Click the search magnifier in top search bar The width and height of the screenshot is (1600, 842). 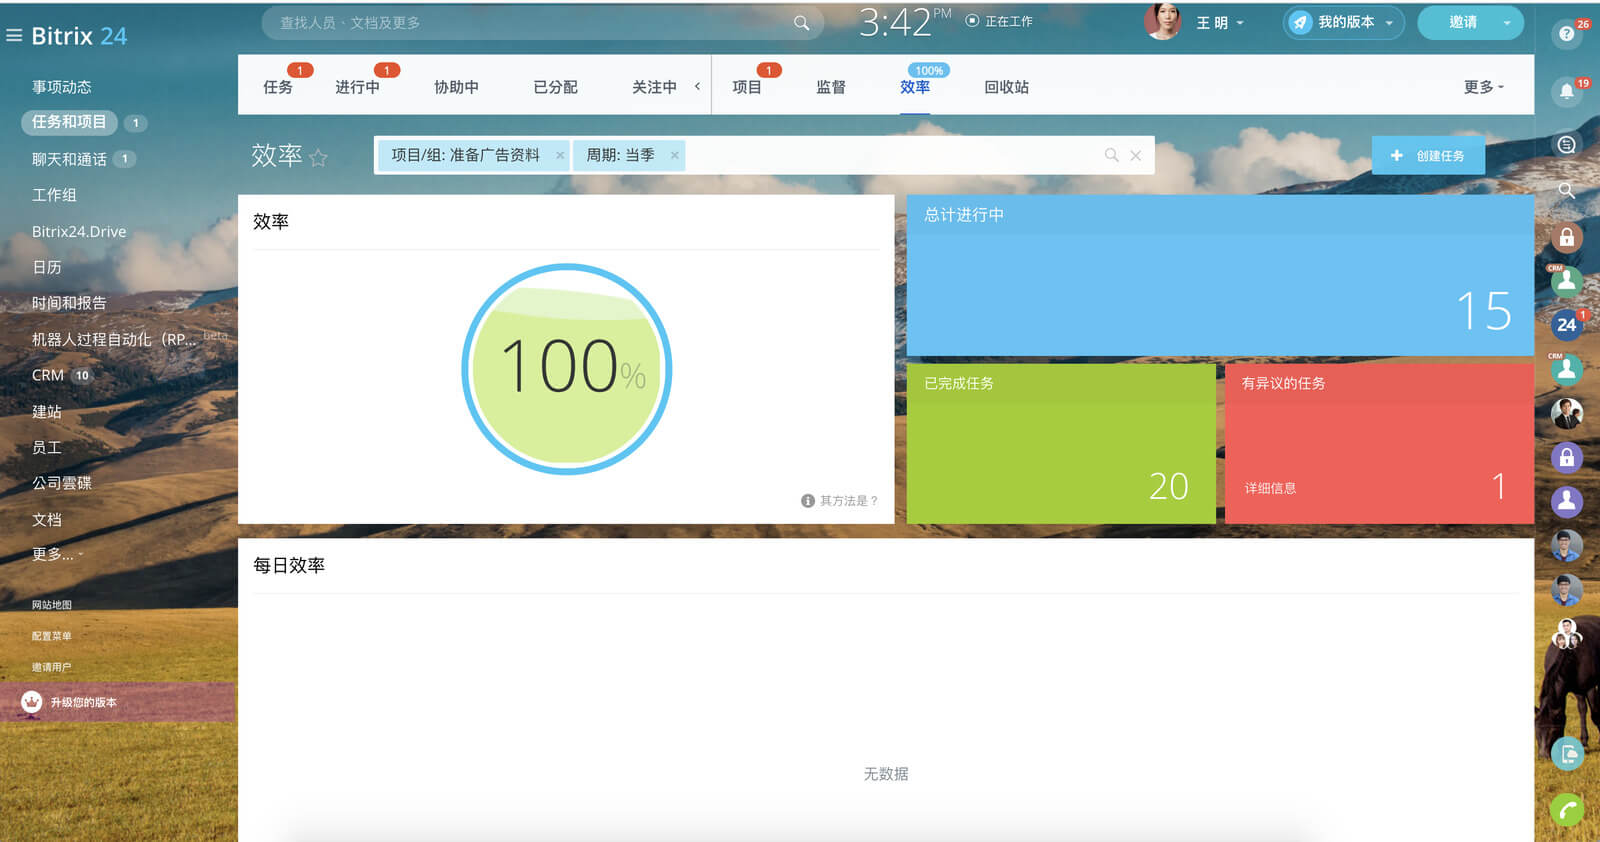(x=801, y=23)
